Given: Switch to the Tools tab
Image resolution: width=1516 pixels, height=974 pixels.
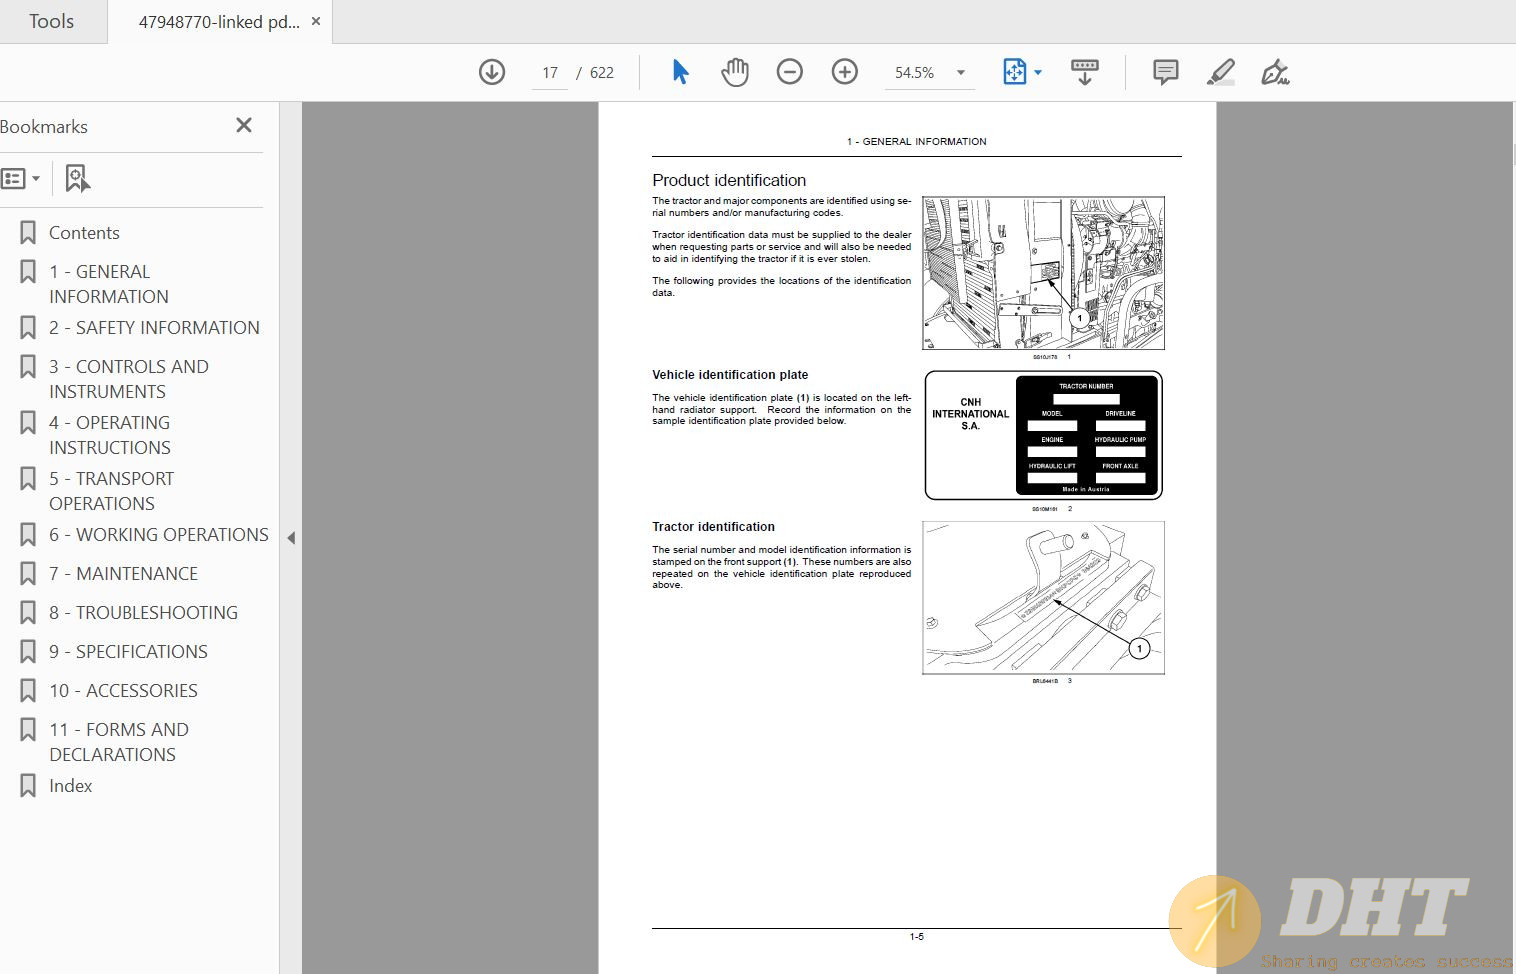Looking at the screenshot, I should pos(51,21).
